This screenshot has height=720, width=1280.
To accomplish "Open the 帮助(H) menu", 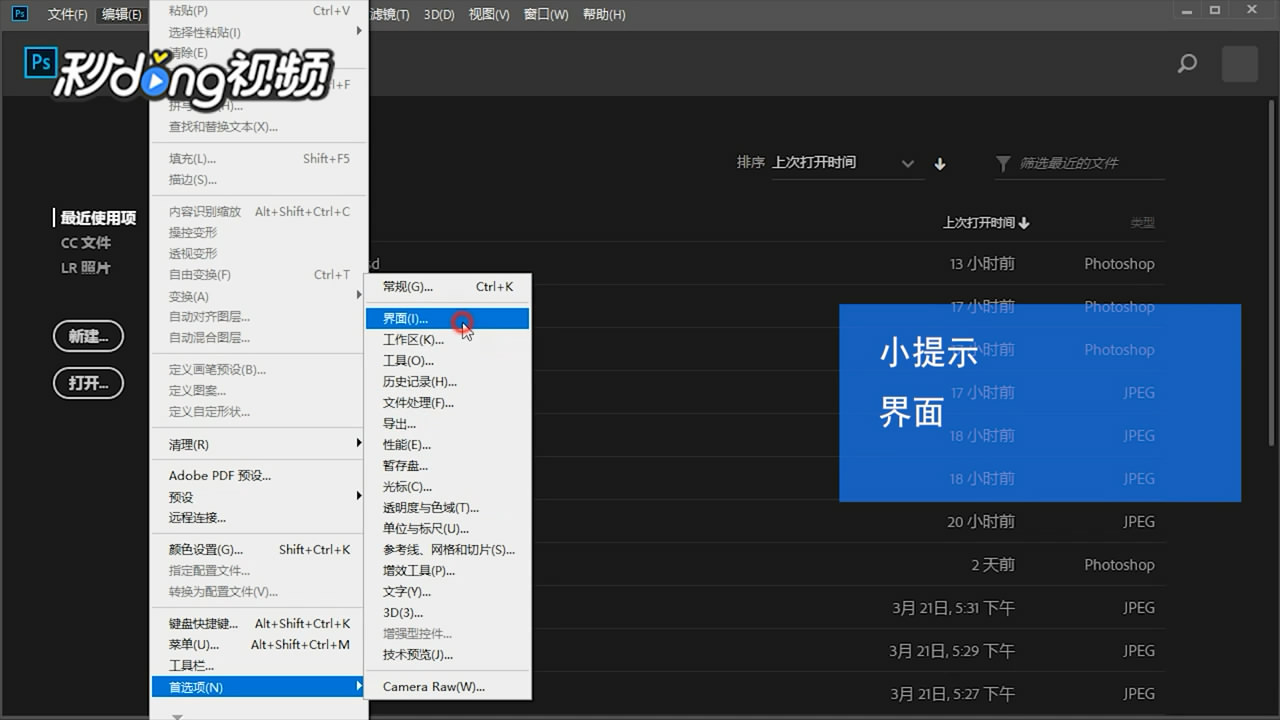I will click(x=604, y=14).
